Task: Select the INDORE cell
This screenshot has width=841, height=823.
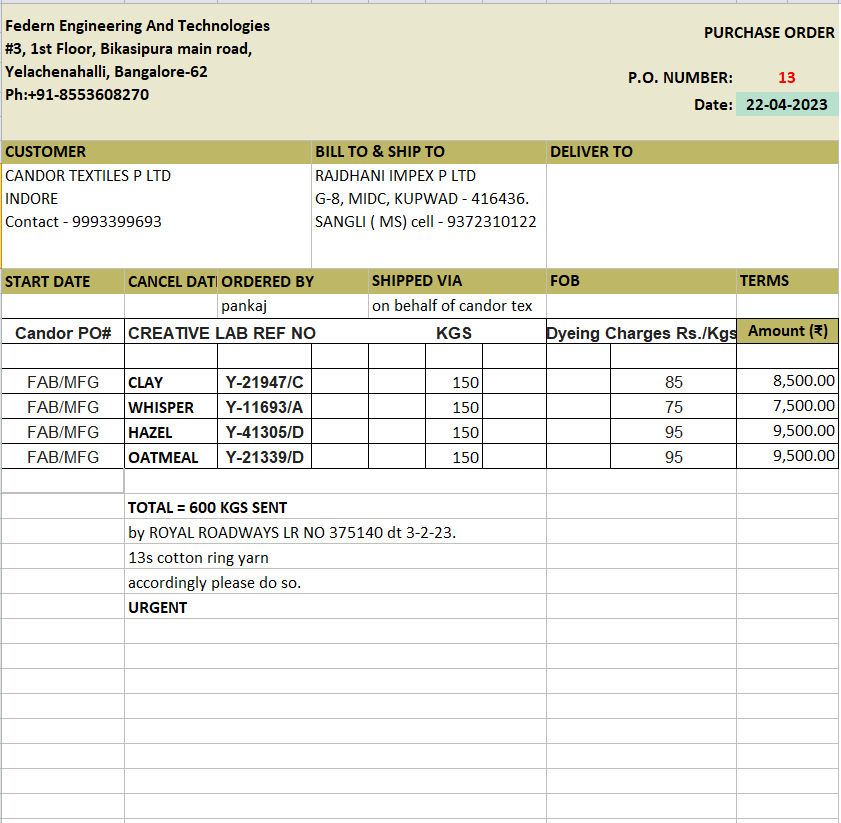Action: [32, 199]
